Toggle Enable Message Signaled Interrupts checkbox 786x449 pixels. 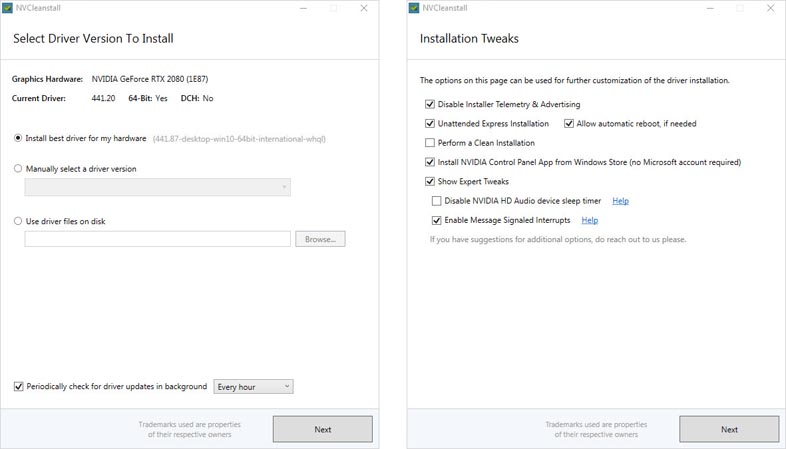[x=437, y=220]
